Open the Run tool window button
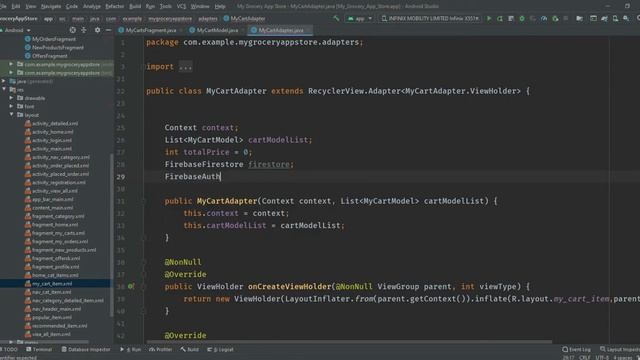This screenshot has height=360, width=640. [x=131, y=349]
